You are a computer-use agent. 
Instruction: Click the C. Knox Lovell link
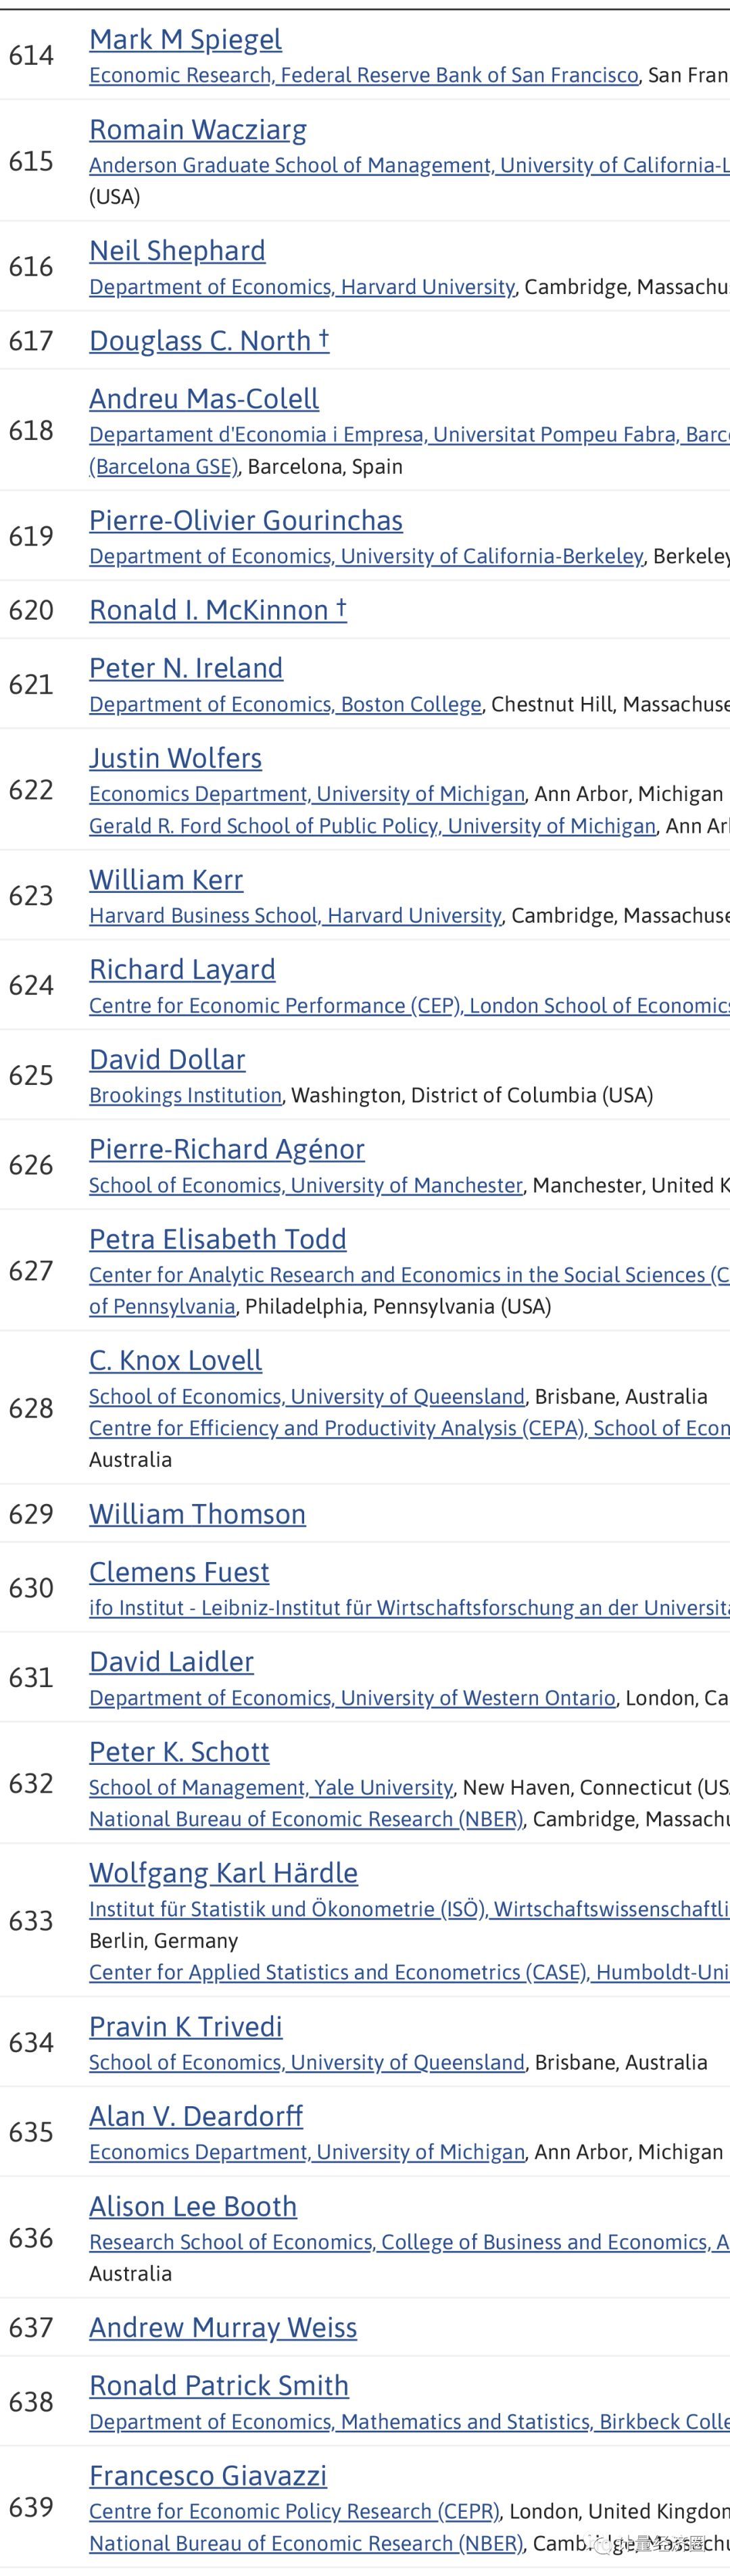(176, 1361)
